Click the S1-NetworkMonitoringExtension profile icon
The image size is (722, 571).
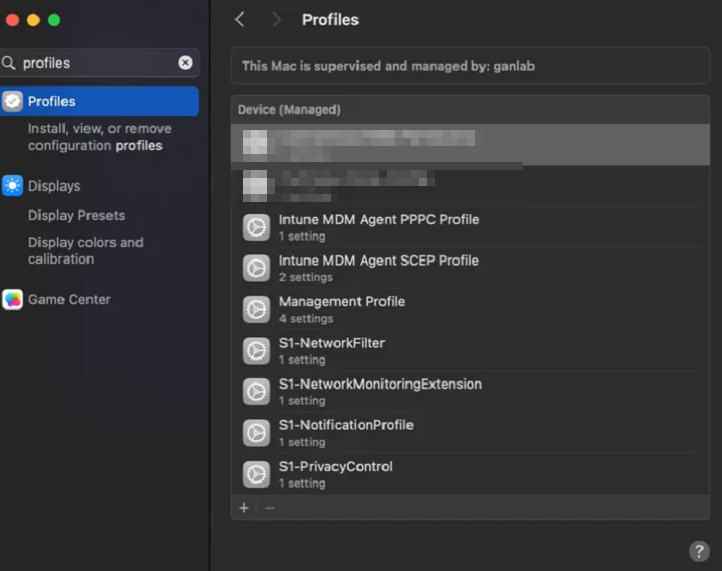(x=257, y=391)
